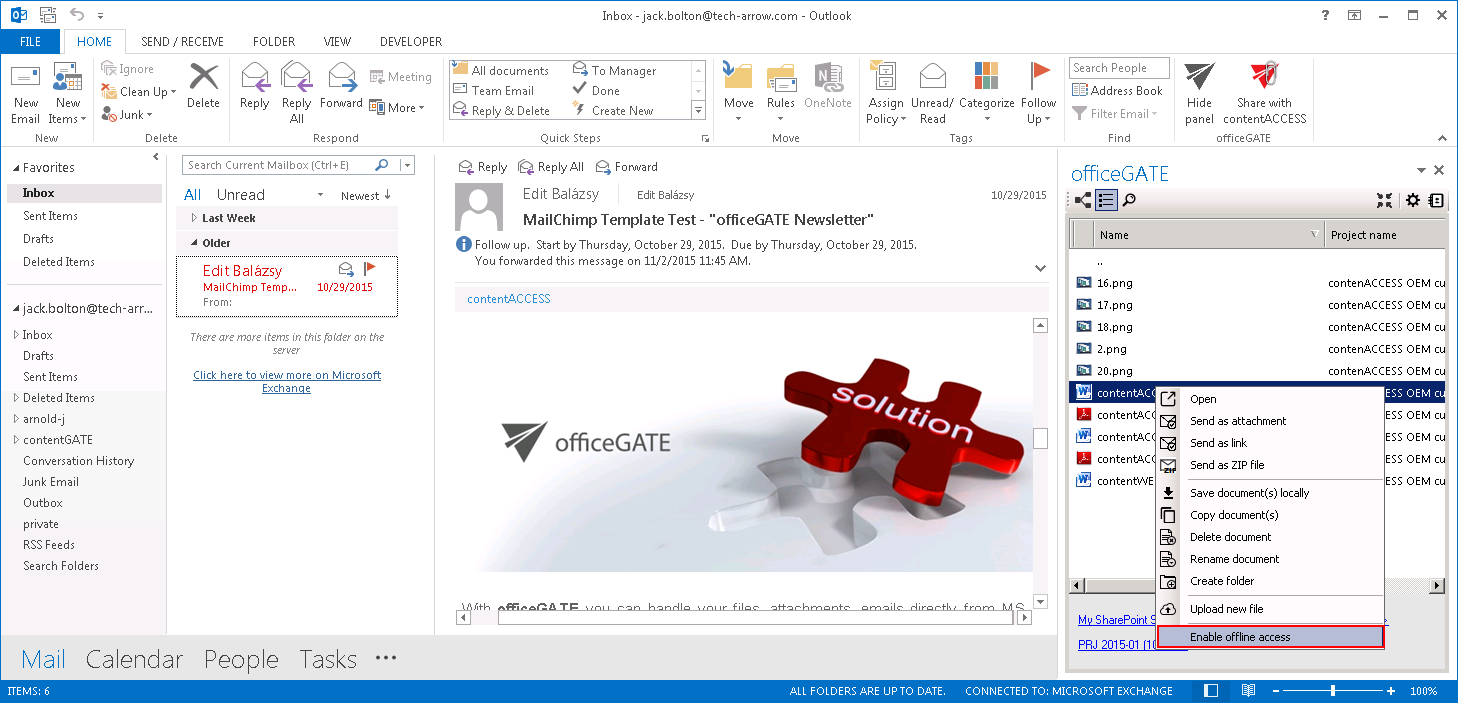The width and height of the screenshot is (1458, 703).
Task: Click Forward in the reading pane
Action: pos(627,167)
